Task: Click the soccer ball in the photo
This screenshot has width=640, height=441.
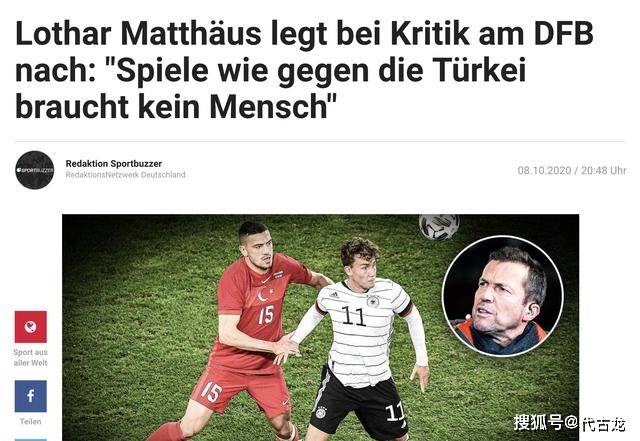Action: (439, 226)
